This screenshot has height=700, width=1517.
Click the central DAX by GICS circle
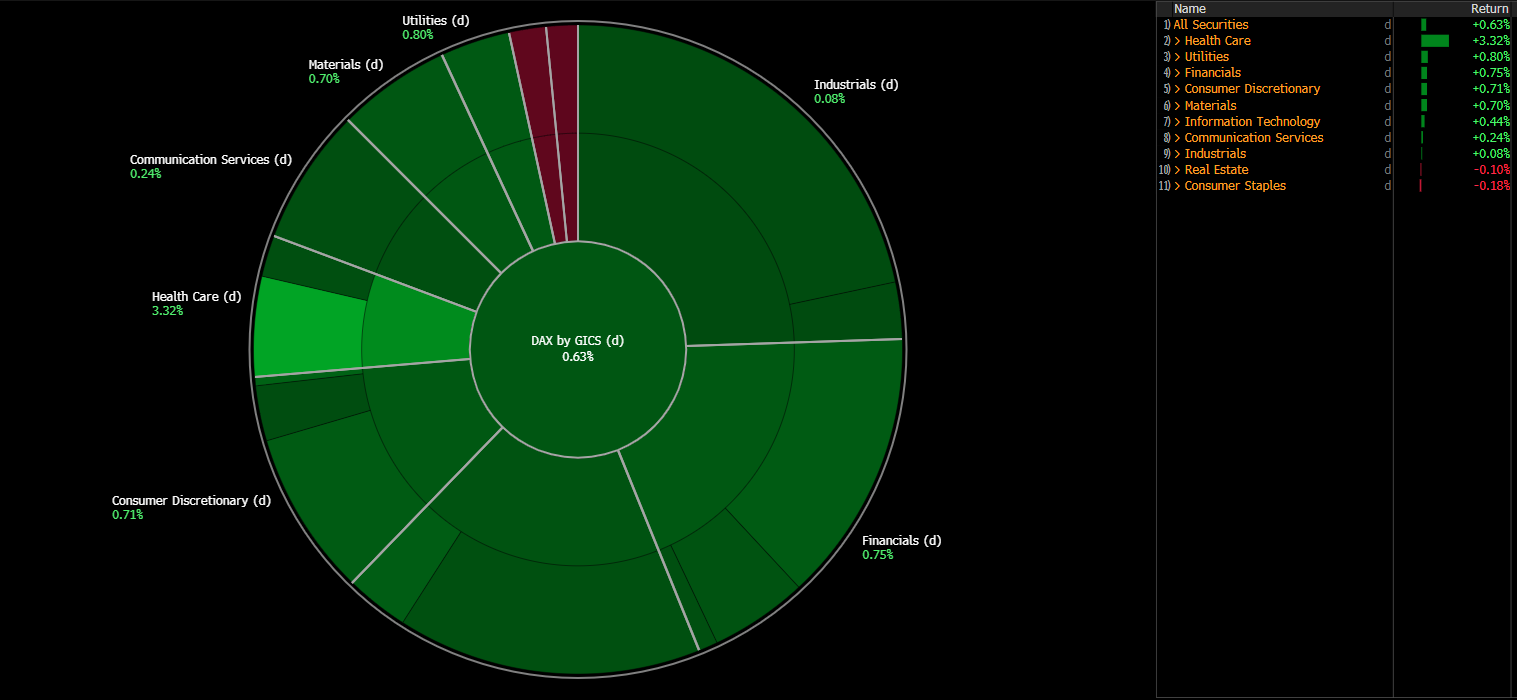(x=578, y=348)
